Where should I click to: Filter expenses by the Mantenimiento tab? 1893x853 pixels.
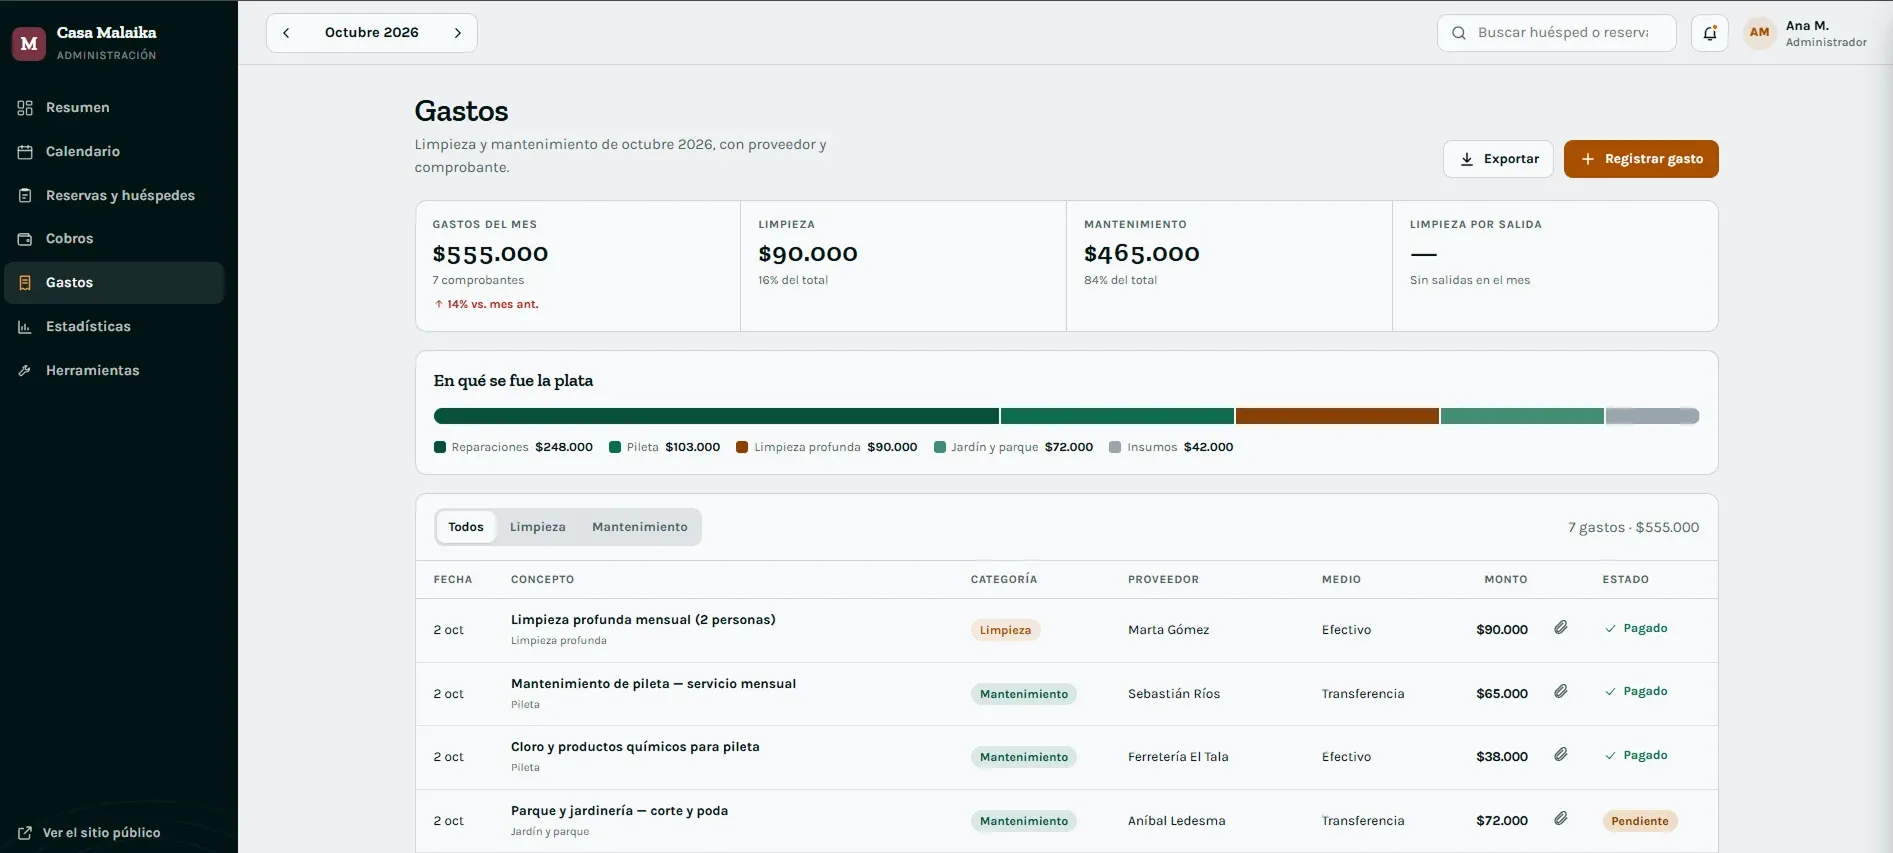pyautogui.click(x=640, y=527)
